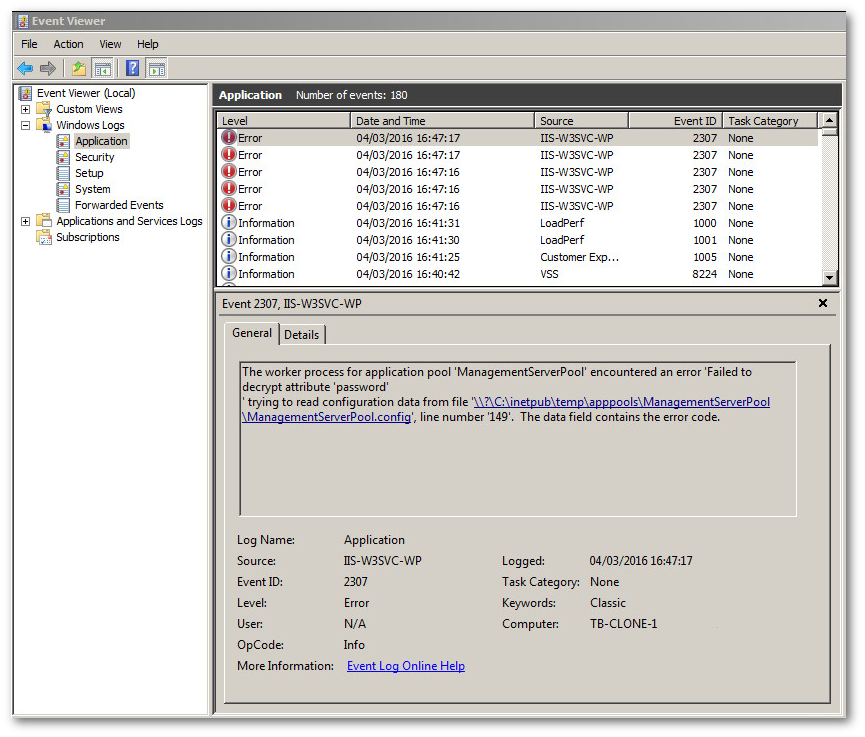This screenshot has height=737, width=865.
Task: Open Event Log Online Help link
Action: [405, 665]
